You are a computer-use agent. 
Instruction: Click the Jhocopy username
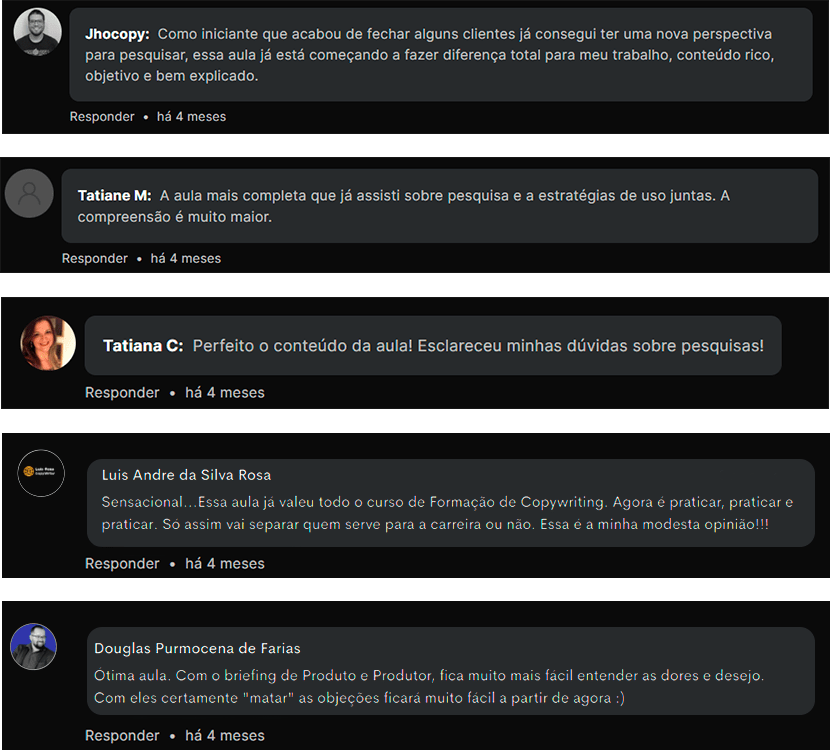pyautogui.click(x=117, y=34)
